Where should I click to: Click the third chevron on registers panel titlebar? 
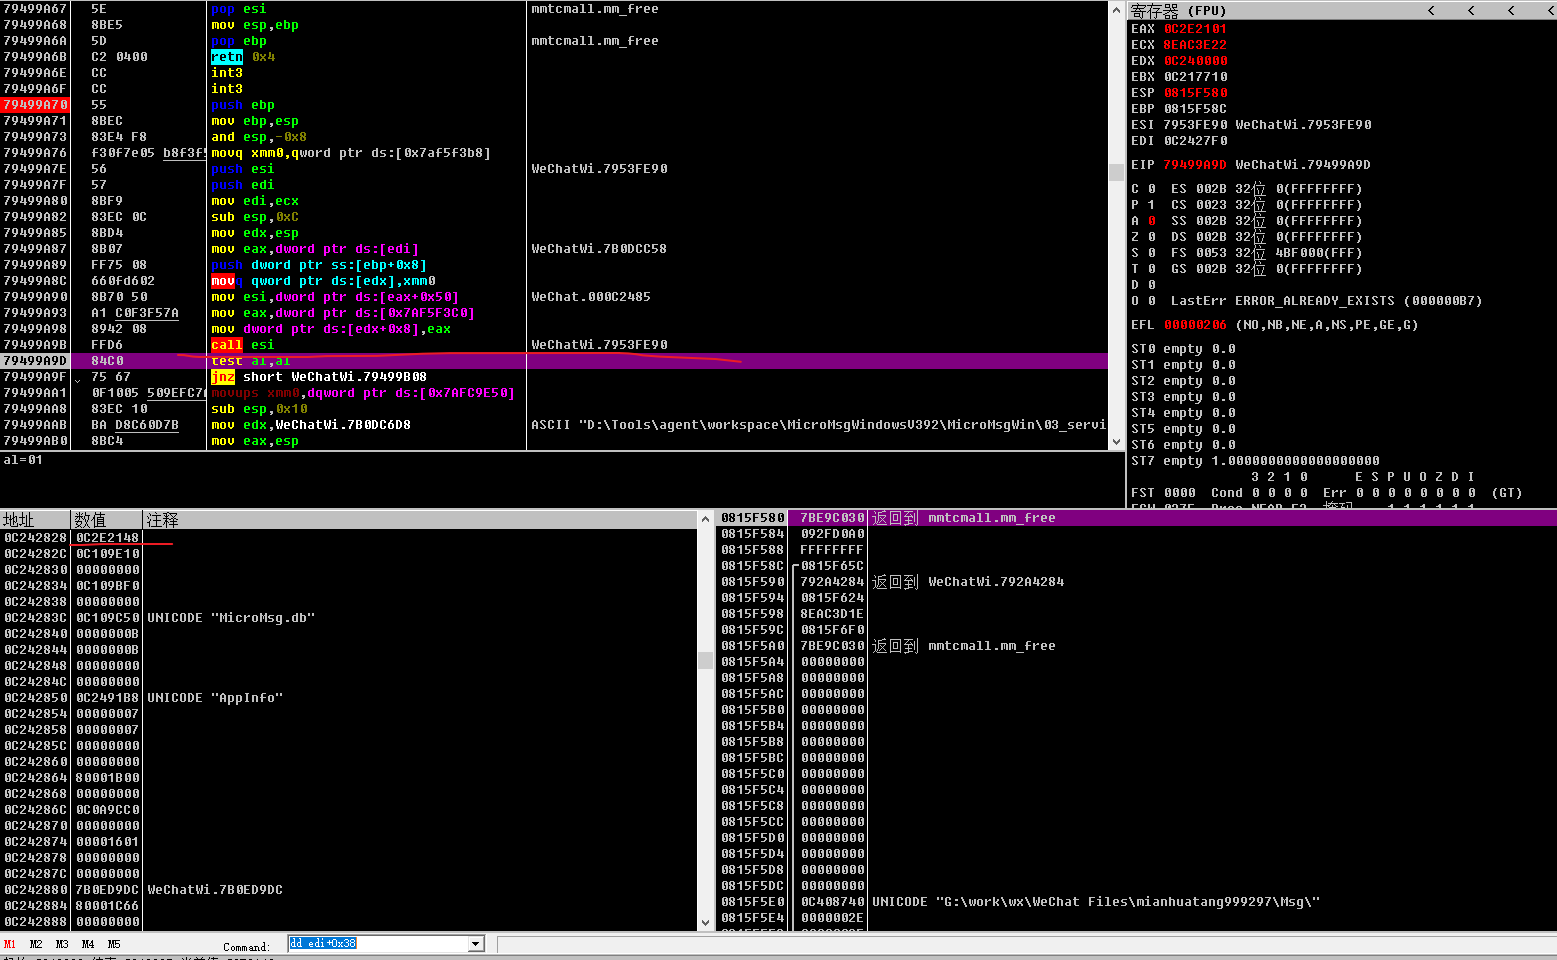coord(1510,10)
